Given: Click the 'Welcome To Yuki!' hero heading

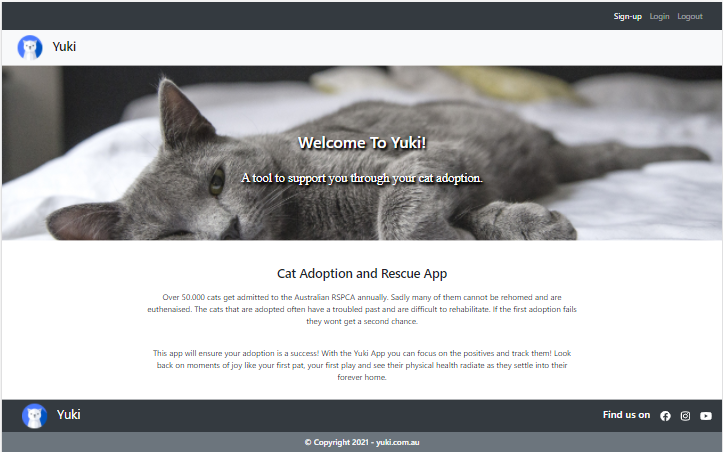Looking at the screenshot, I should point(362,143).
